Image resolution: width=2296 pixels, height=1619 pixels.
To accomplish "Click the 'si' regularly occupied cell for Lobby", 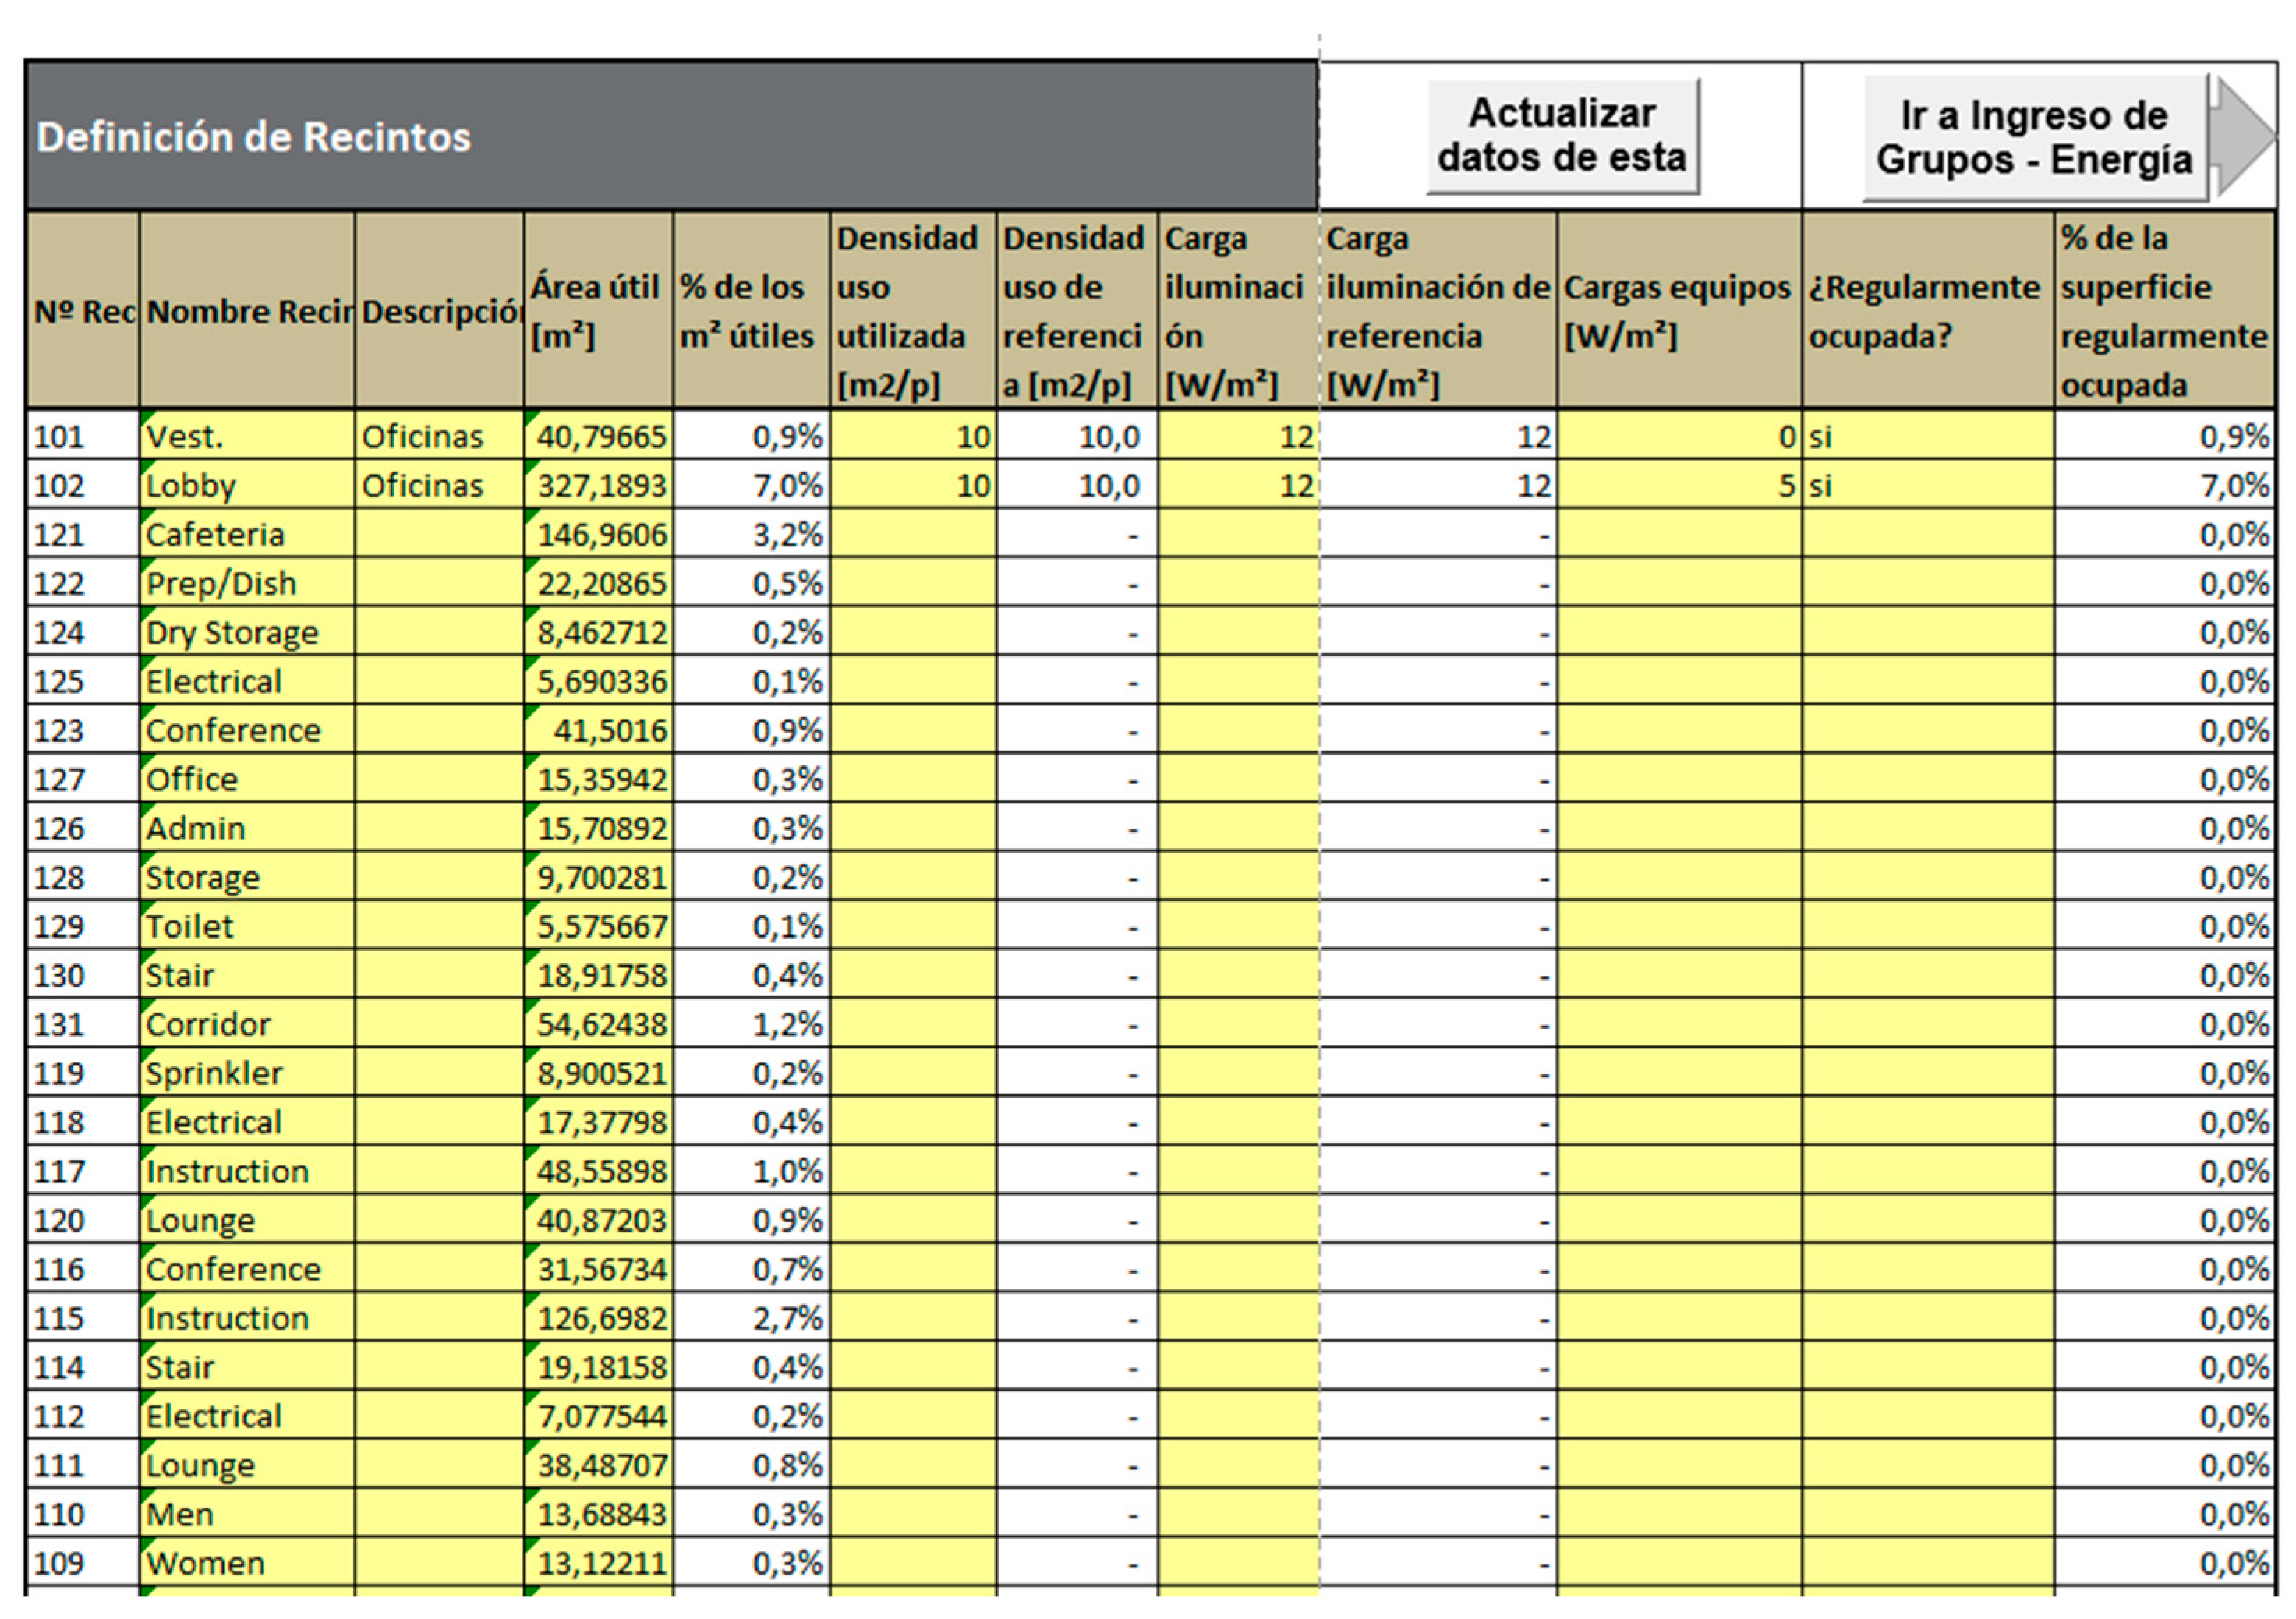I will pos(1927,486).
